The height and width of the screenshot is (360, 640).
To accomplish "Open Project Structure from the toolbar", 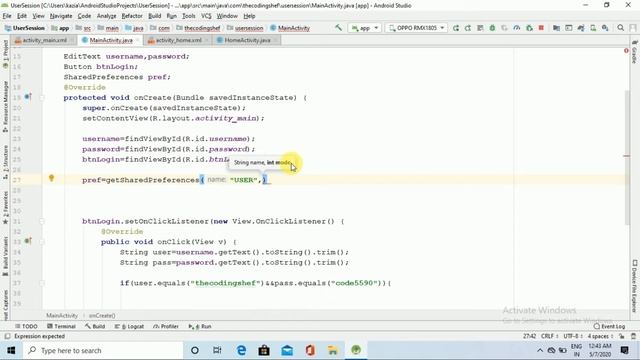I will point(556,28).
